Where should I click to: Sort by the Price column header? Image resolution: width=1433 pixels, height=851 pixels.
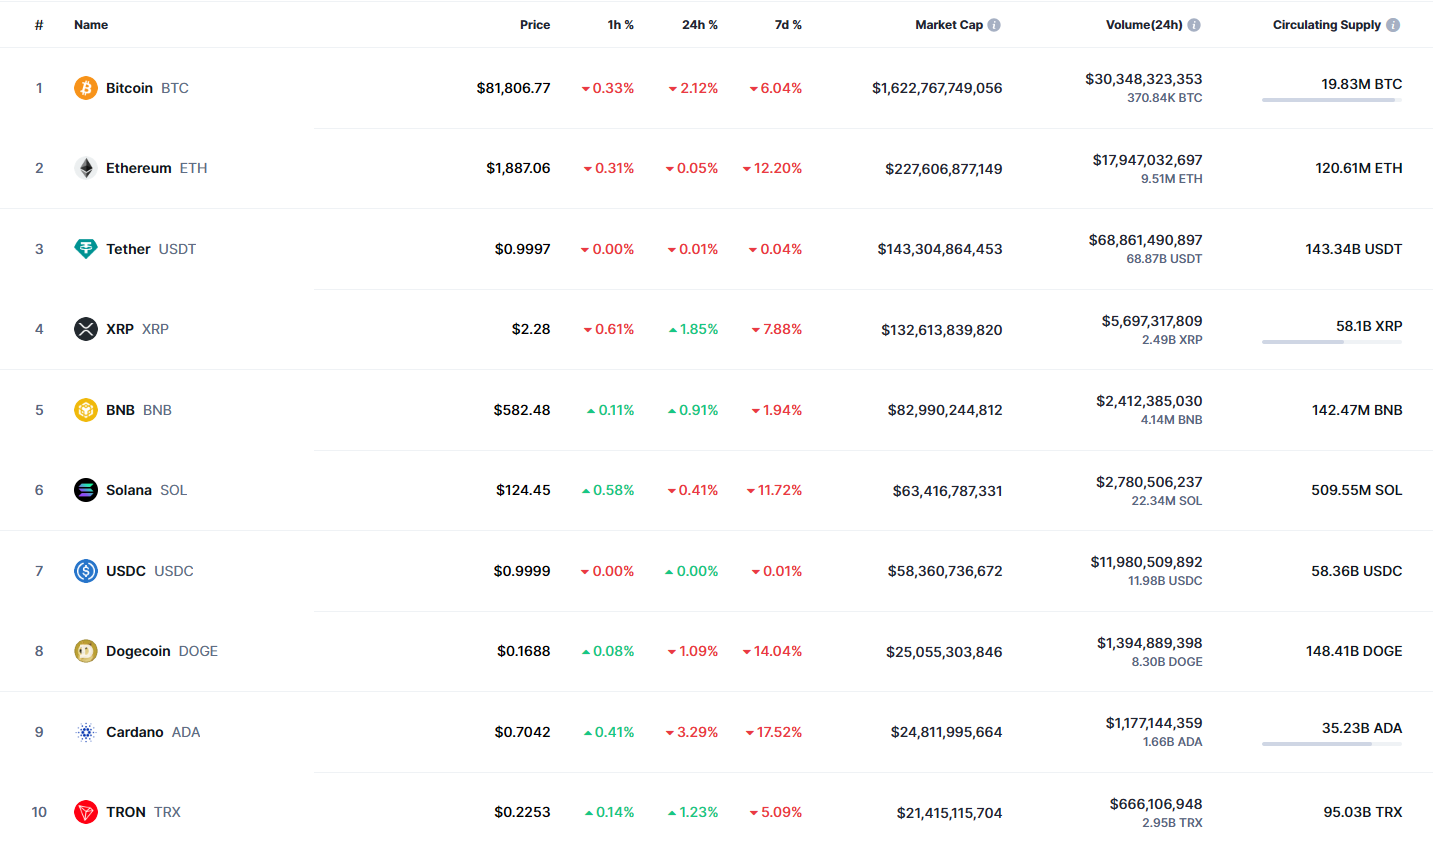[x=535, y=25]
